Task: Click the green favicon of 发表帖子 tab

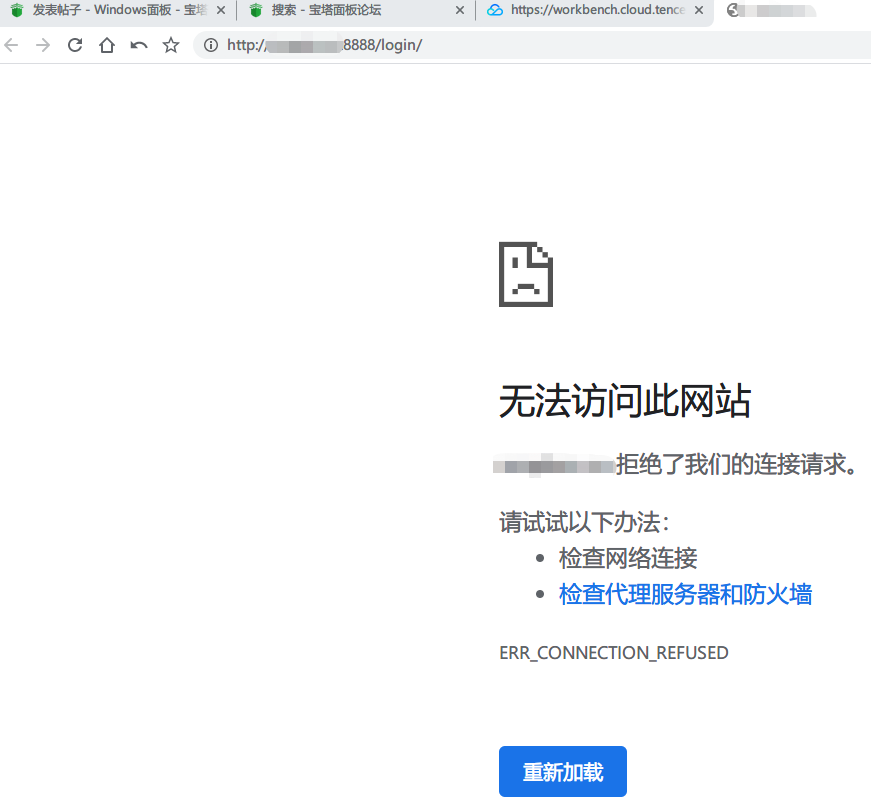Action: pyautogui.click(x=17, y=10)
